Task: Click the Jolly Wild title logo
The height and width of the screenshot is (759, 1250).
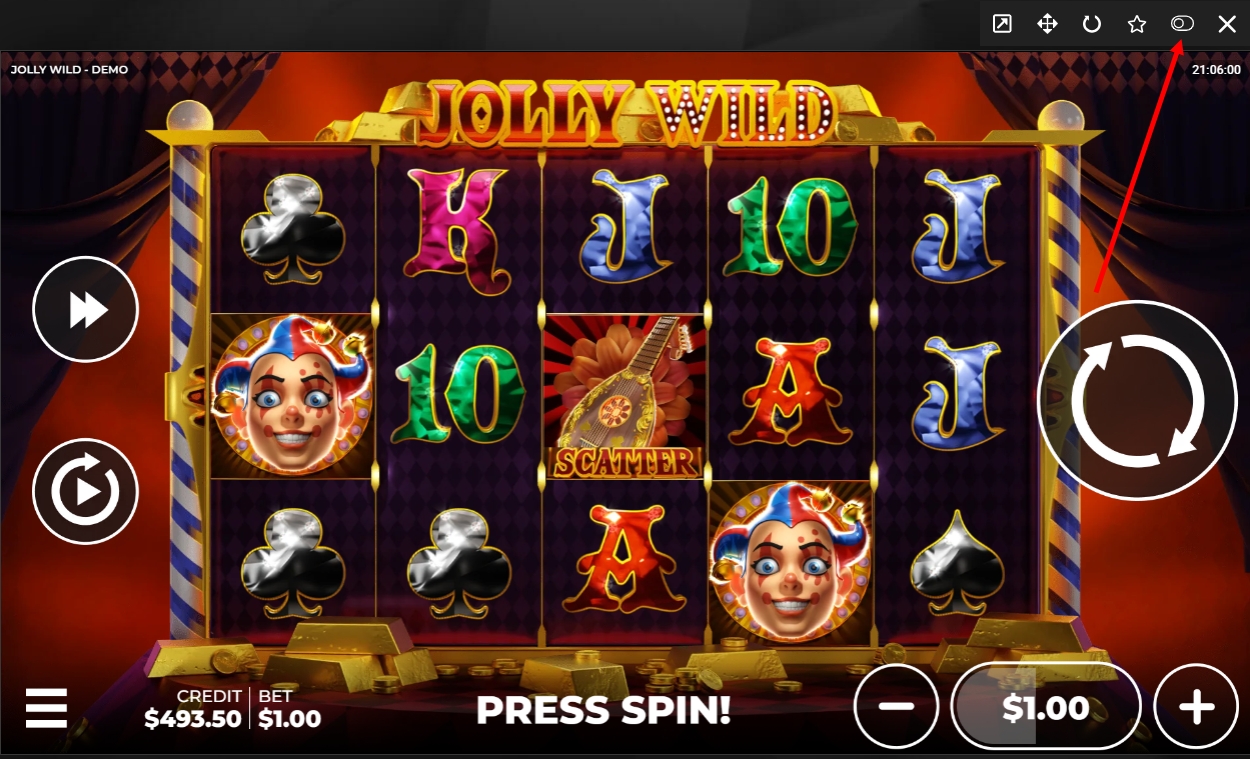Action: pyautogui.click(x=625, y=112)
